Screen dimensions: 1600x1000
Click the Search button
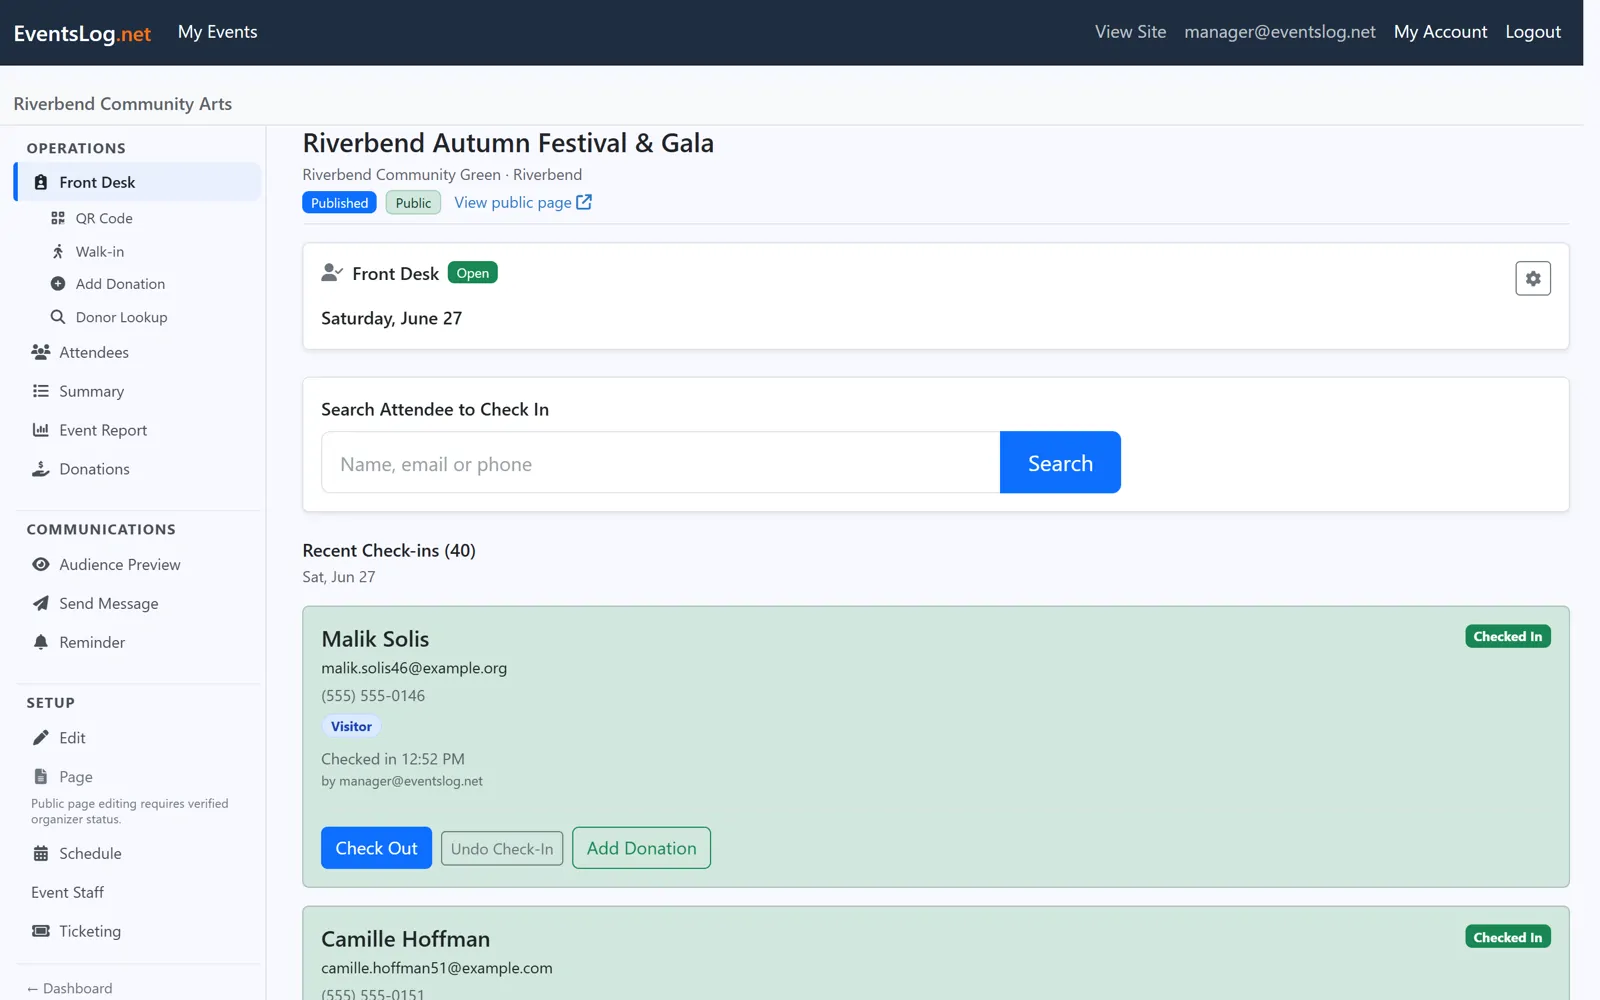(1060, 463)
